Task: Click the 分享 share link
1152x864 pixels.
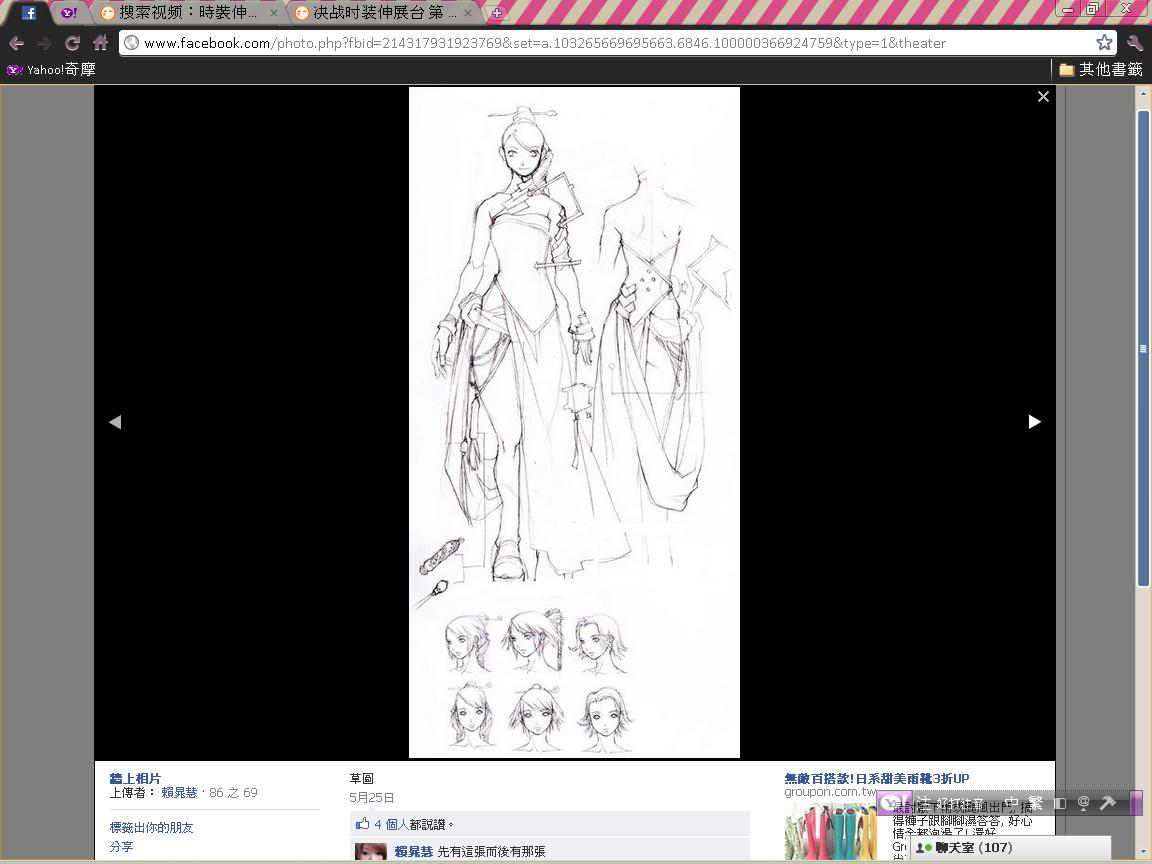Action: [x=121, y=846]
